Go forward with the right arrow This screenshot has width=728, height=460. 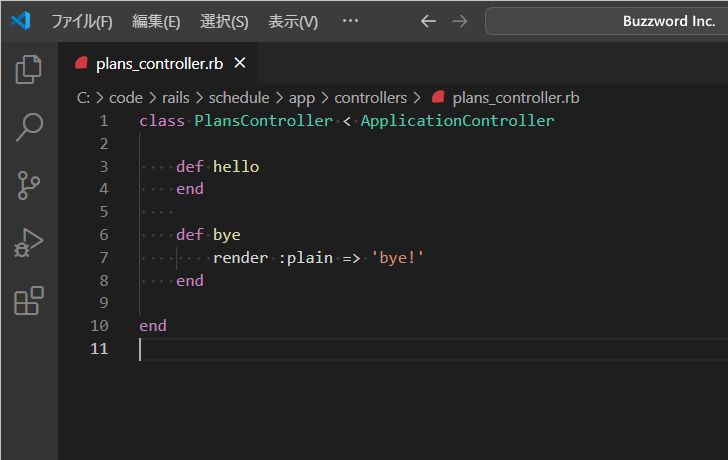tap(460, 21)
